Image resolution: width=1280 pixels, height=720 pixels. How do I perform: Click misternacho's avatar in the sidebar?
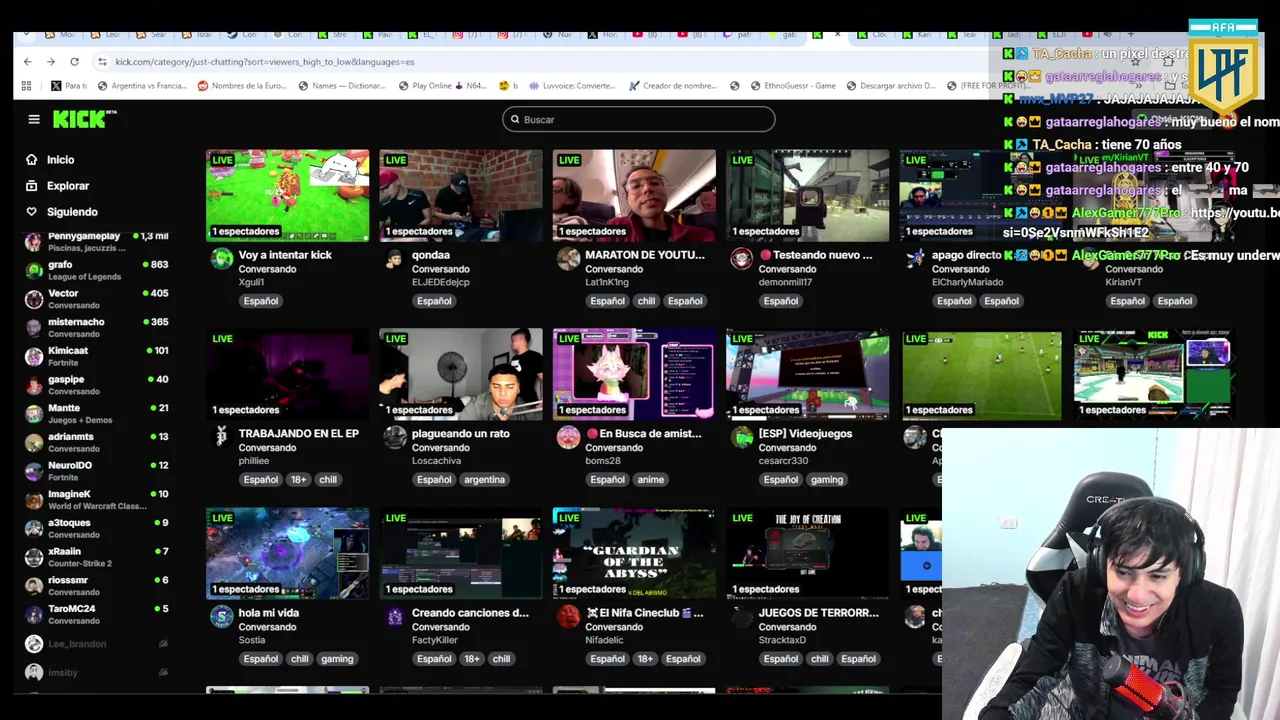coord(34,327)
